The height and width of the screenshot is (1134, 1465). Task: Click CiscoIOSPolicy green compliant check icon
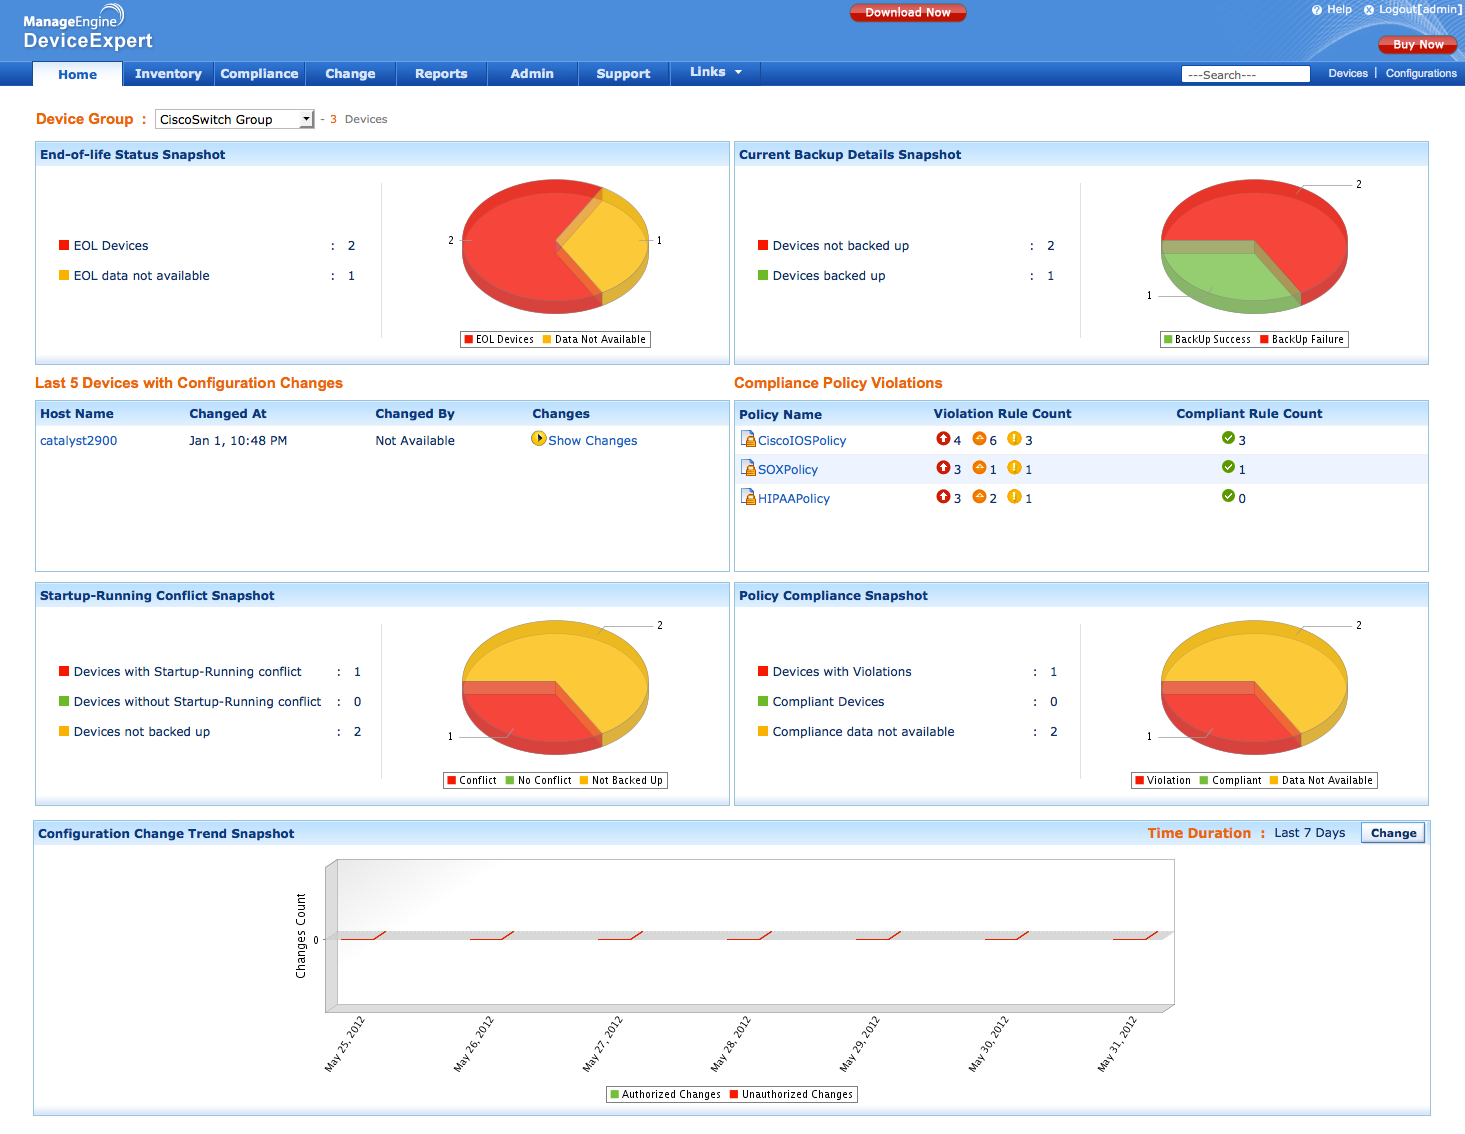click(1228, 438)
